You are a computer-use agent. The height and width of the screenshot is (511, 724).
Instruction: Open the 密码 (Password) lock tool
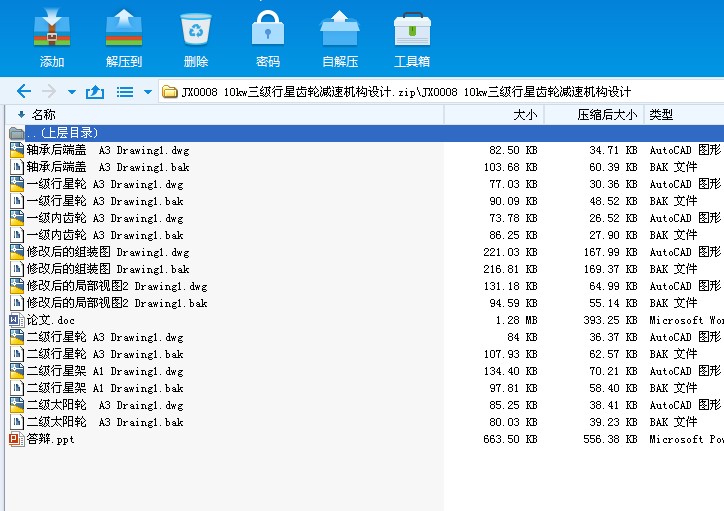(x=268, y=29)
